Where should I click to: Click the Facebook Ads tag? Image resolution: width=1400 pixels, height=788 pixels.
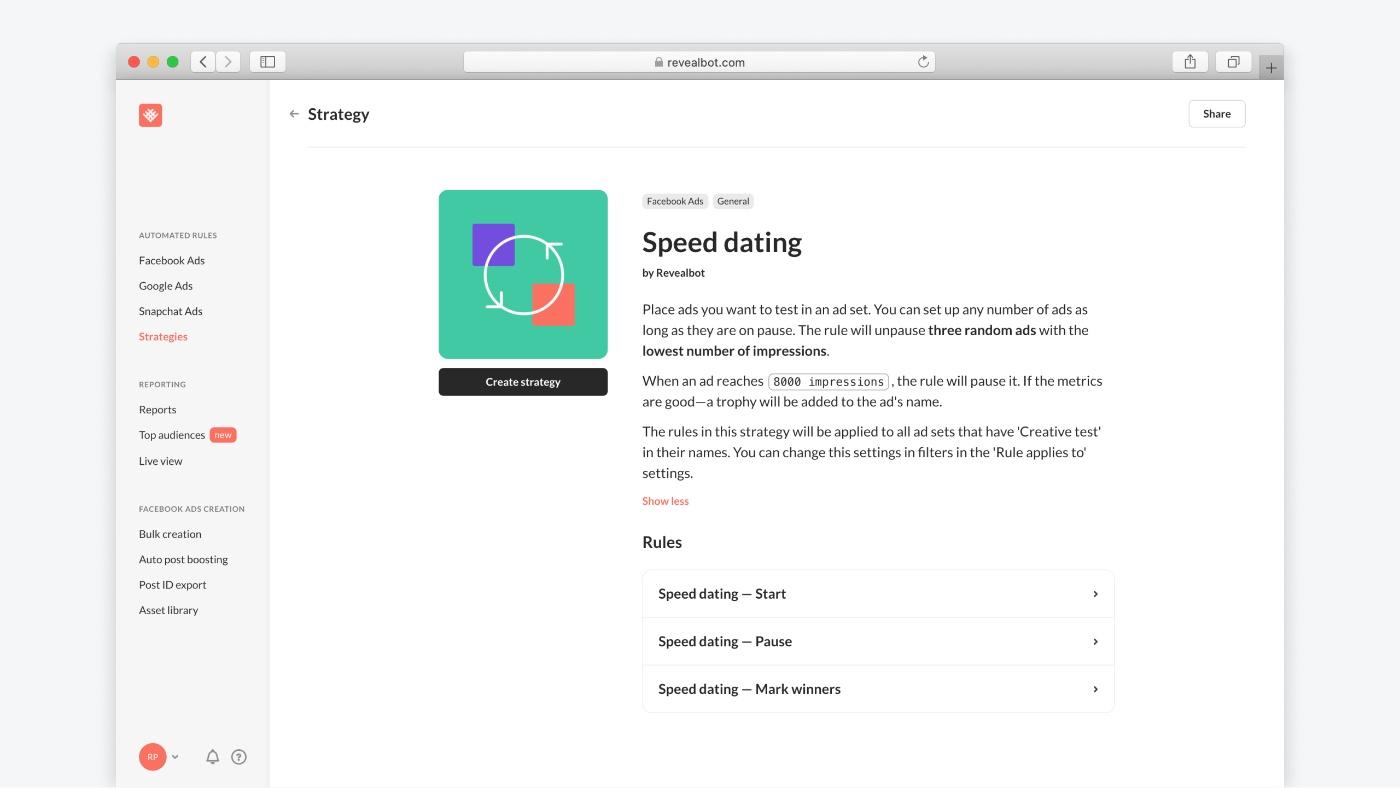(x=675, y=201)
